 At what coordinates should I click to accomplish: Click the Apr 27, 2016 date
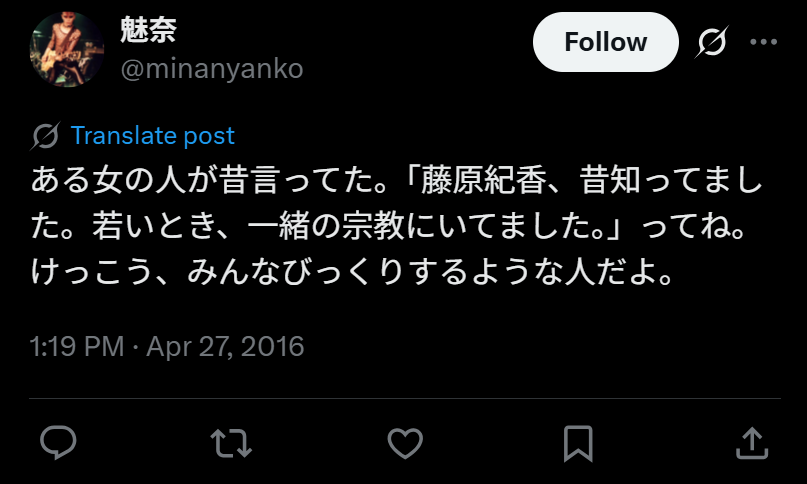(x=225, y=346)
